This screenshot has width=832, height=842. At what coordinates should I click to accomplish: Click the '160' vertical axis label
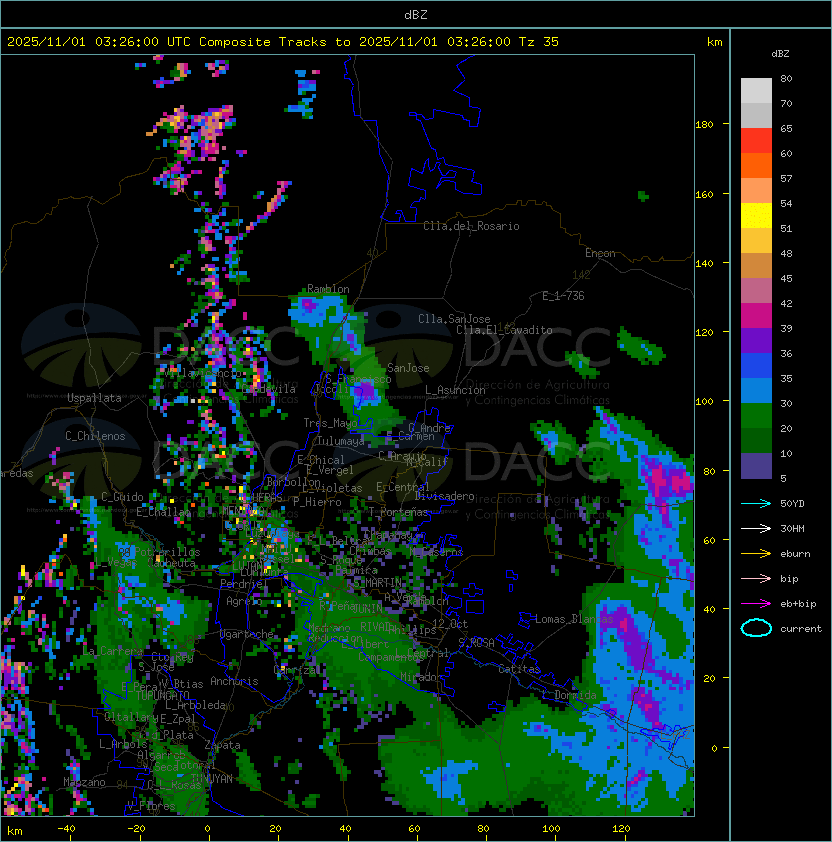[x=704, y=194]
